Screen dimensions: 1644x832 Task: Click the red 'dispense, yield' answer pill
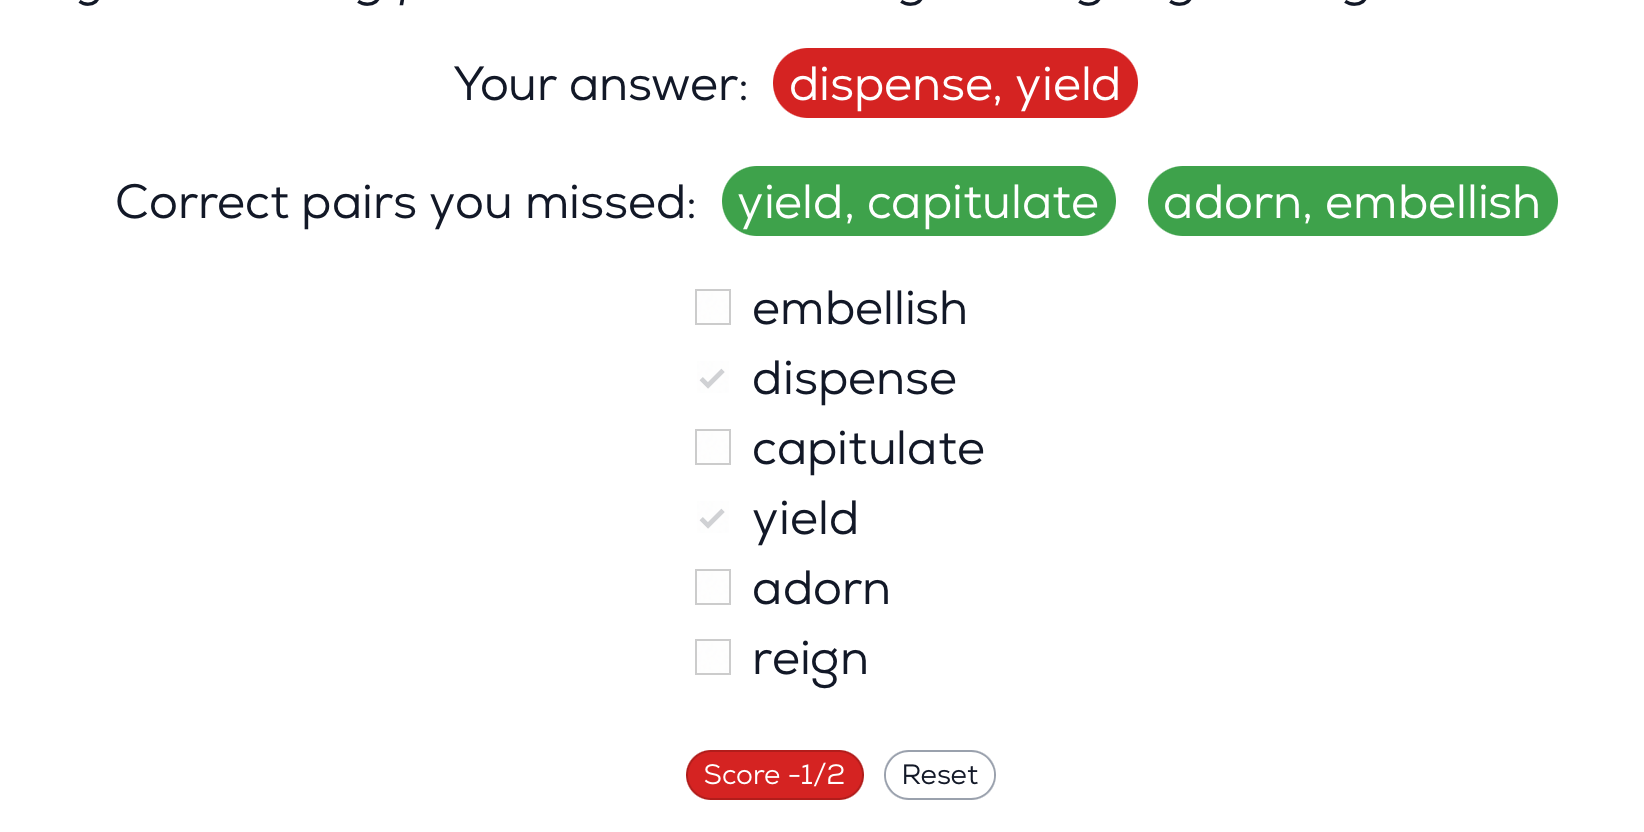click(x=954, y=84)
